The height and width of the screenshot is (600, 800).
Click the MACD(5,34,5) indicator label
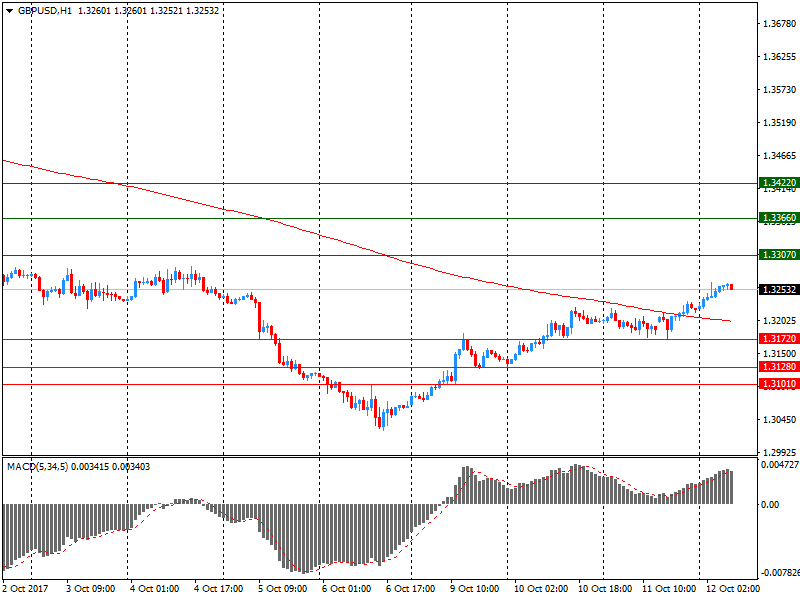coord(37,467)
